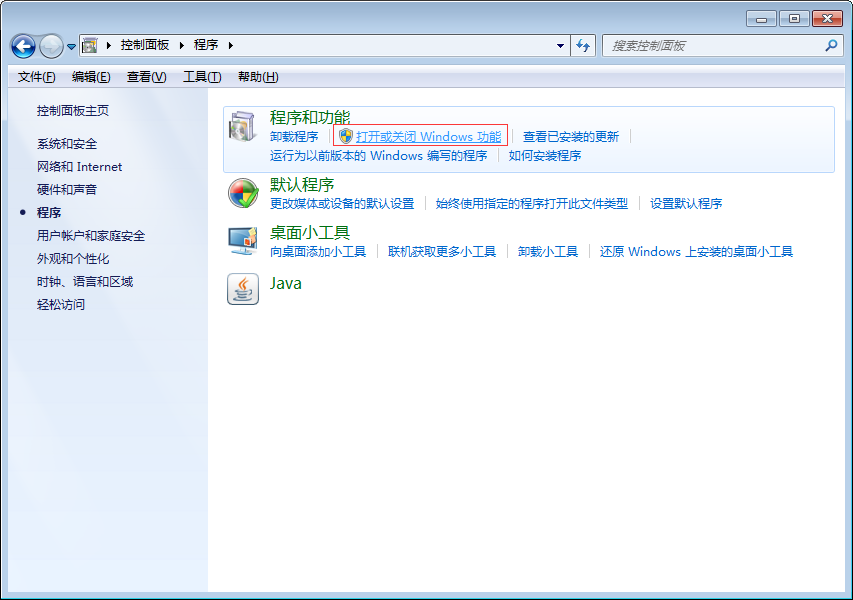Viewport: 853px width, 600px height.
Task: Click 向桌面添加小工具 link
Action: click(318, 252)
